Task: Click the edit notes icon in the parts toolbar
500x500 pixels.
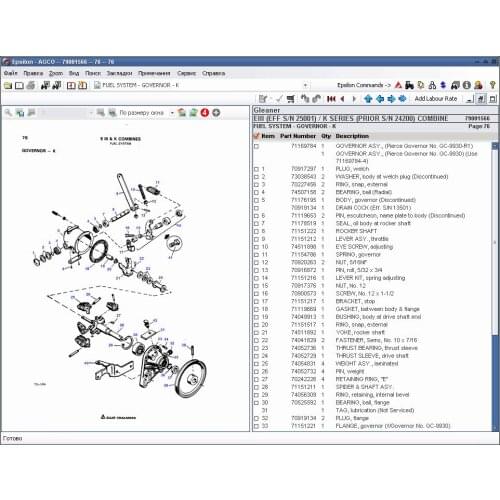Action: click(263, 99)
